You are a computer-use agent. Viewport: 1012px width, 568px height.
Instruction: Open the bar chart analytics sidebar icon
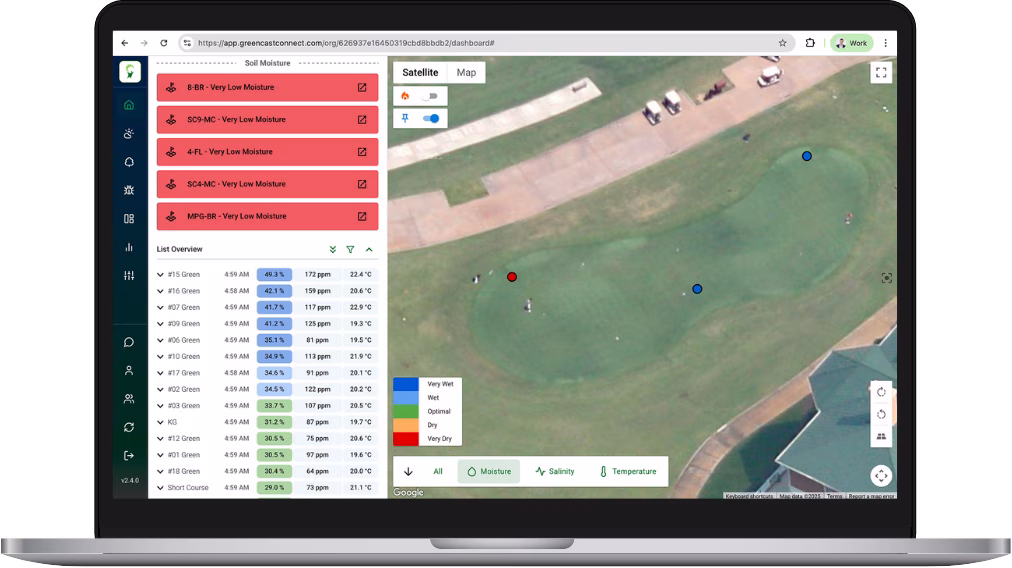(x=129, y=247)
